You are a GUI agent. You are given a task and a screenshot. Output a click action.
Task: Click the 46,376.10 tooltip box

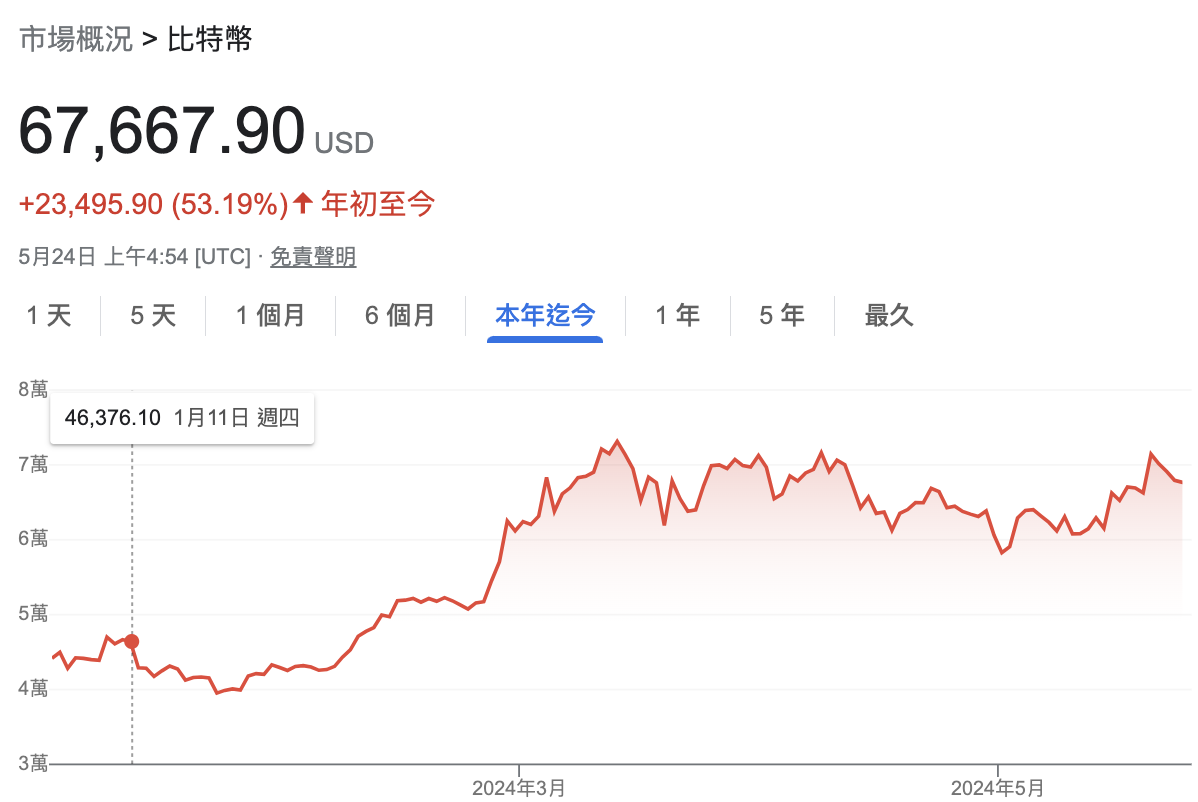[182, 418]
